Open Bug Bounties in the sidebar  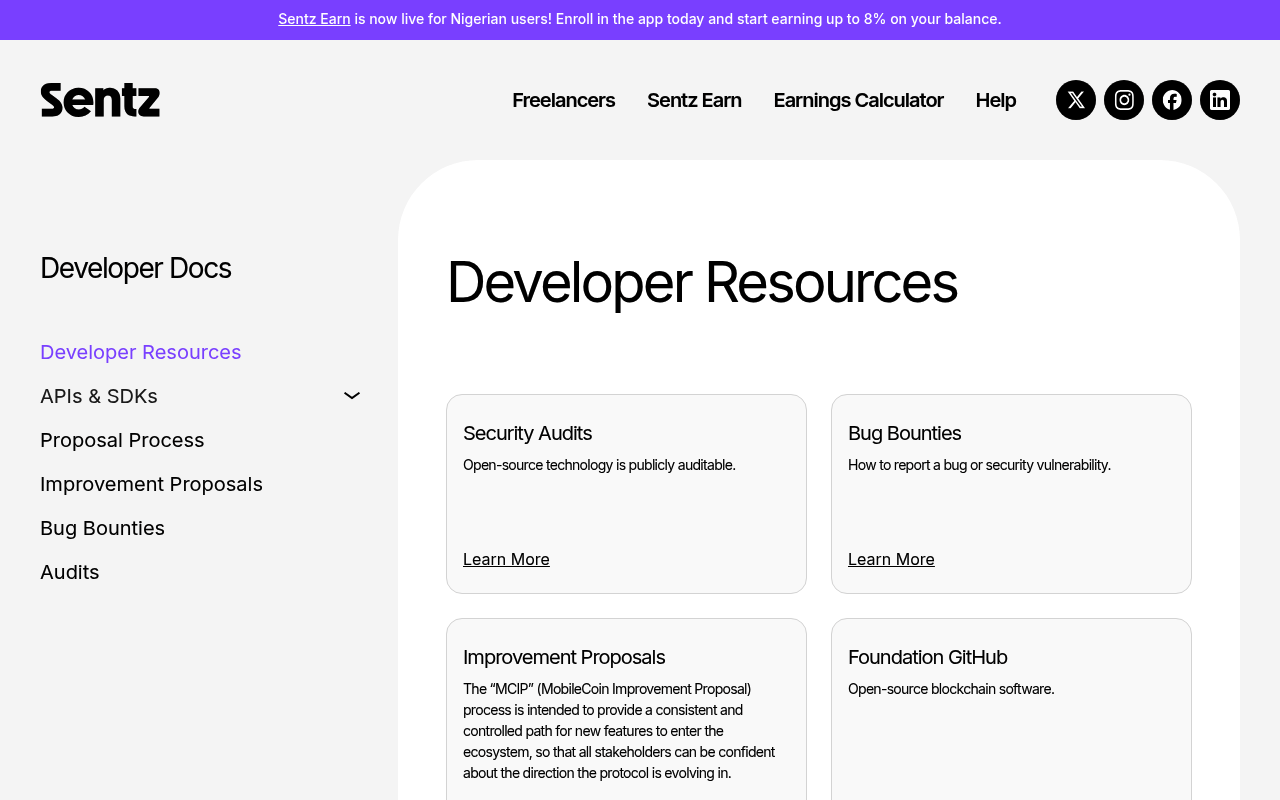[102, 528]
